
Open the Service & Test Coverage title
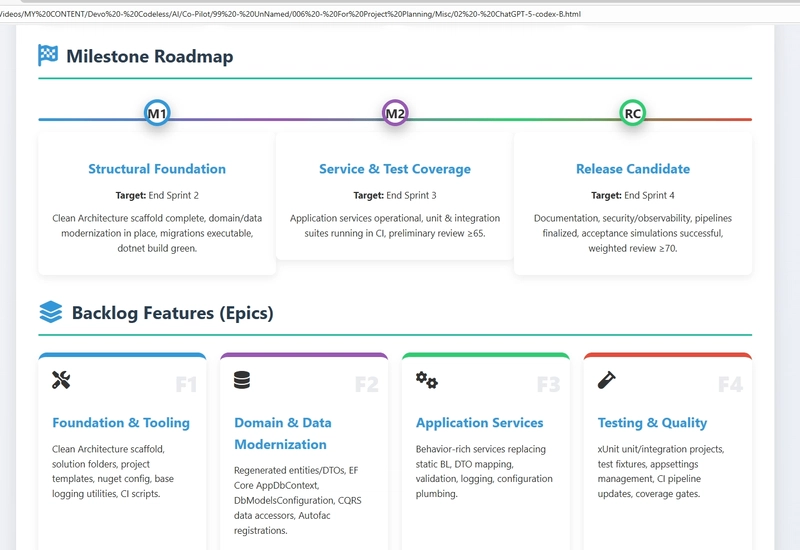point(395,169)
